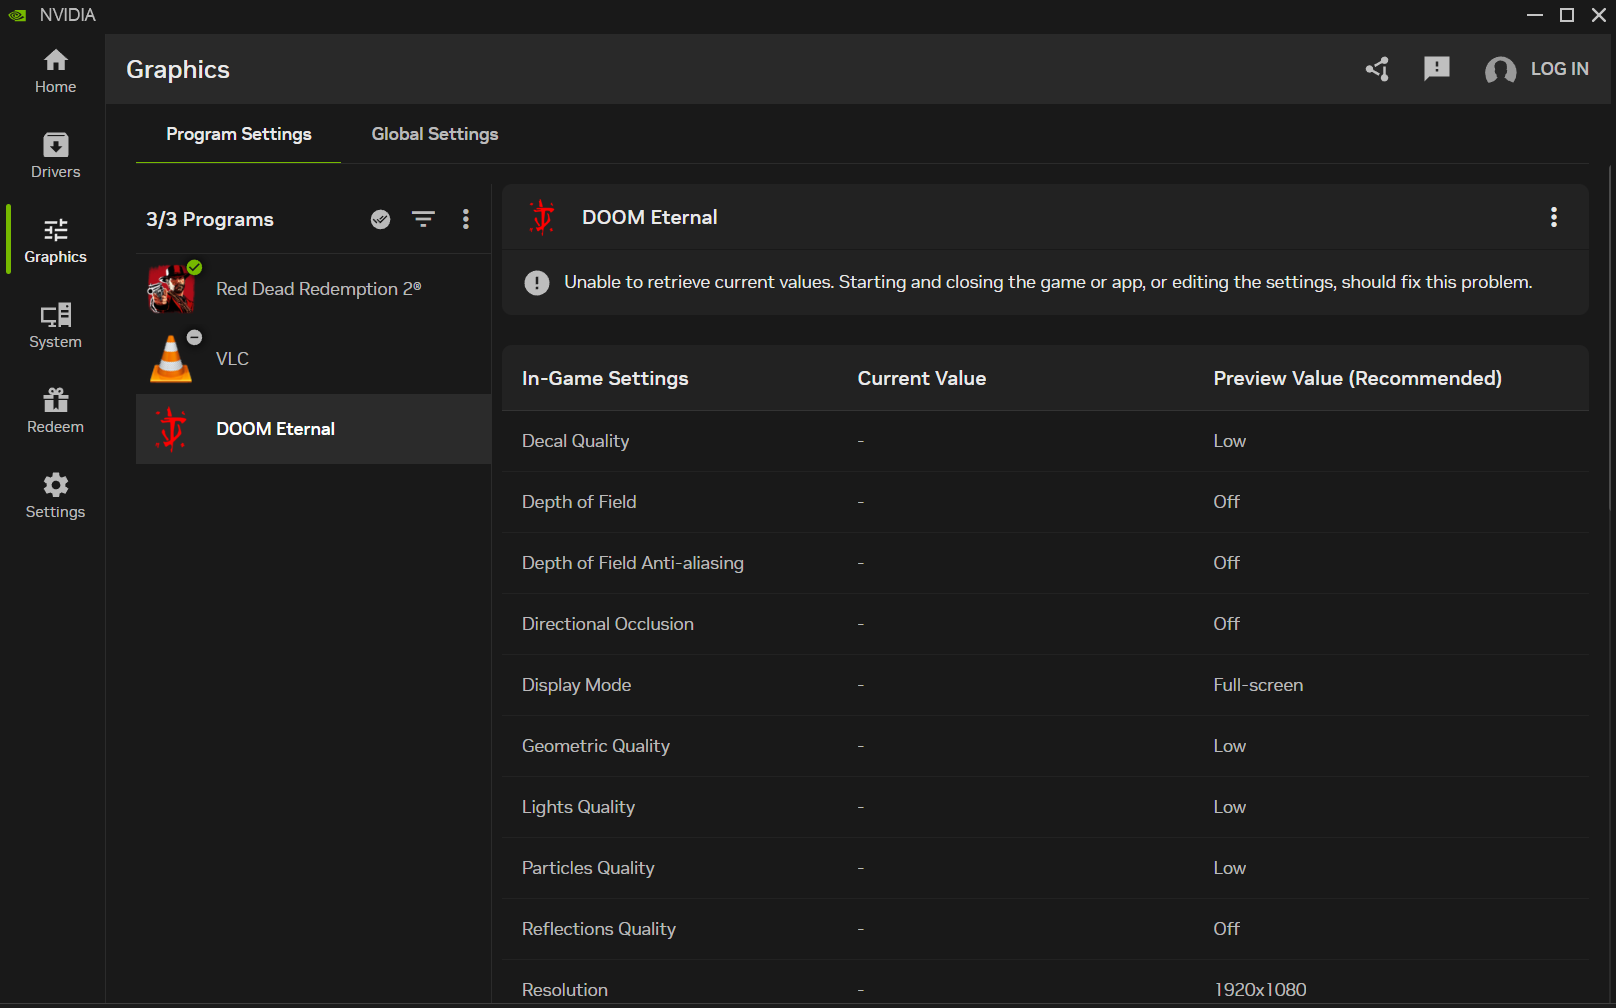Image resolution: width=1616 pixels, height=1008 pixels.
Task: Click the warning info icon
Action: pos(537,283)
